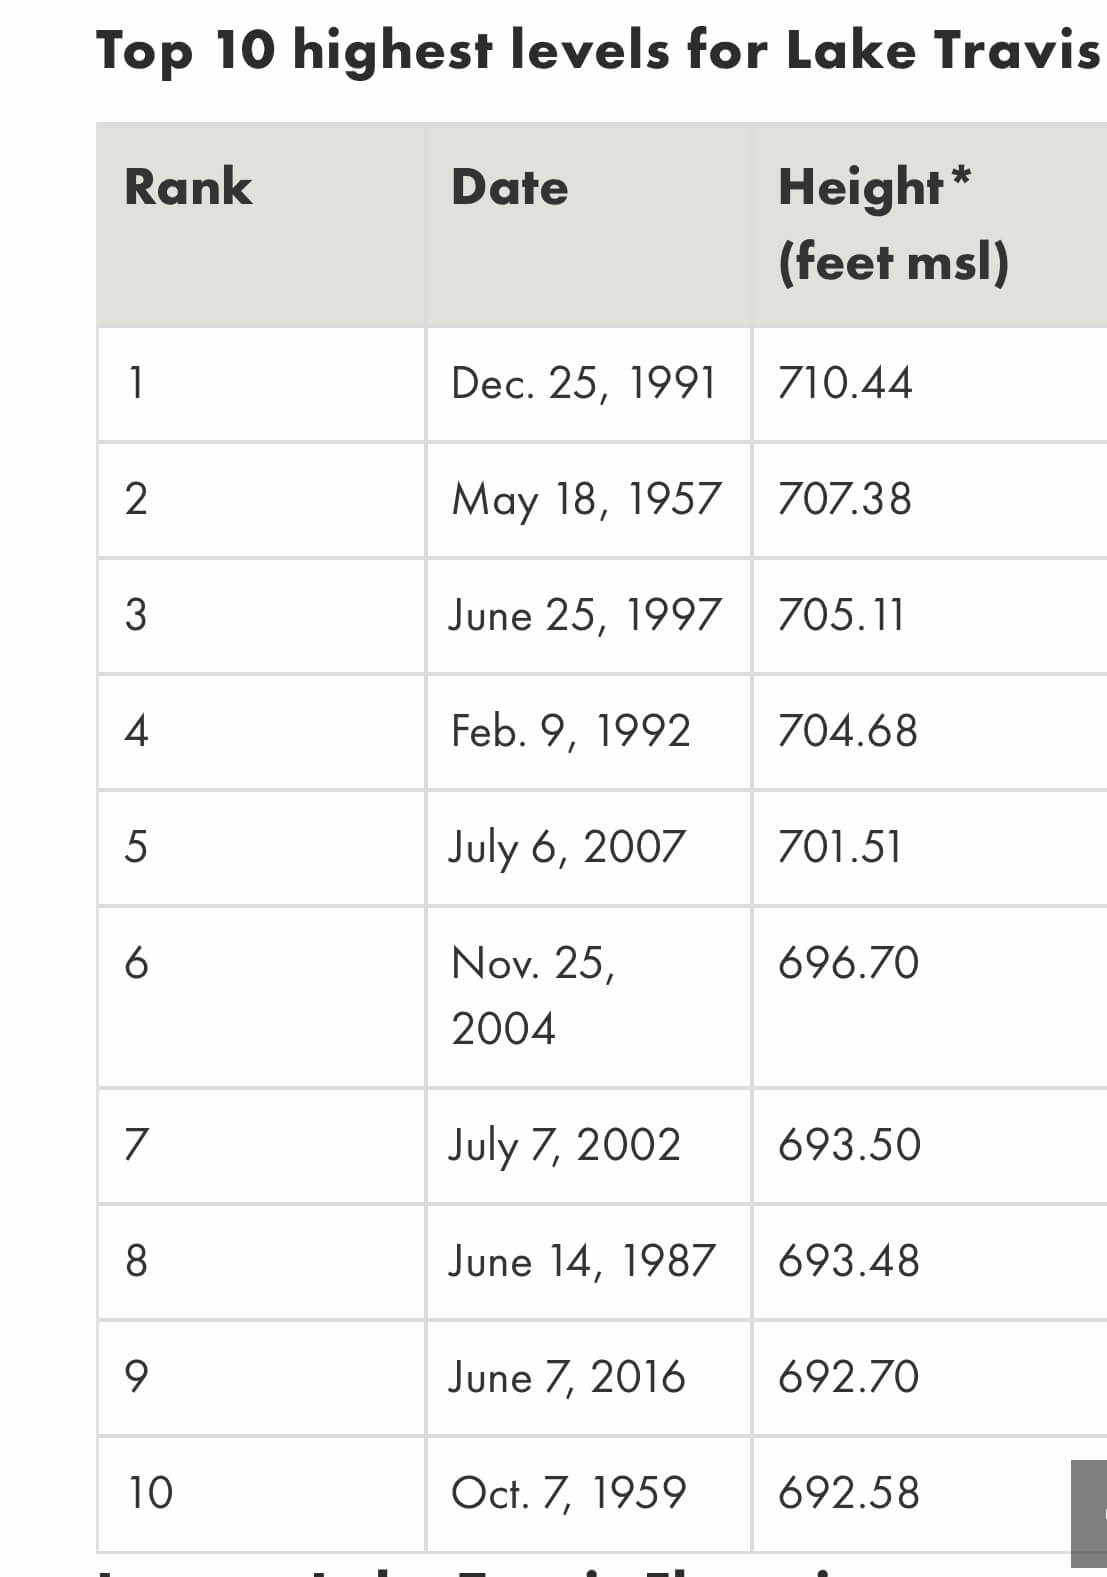Click the 696.70 height value
Viewport: 1107px width, 1577px height.
point(848,963)
